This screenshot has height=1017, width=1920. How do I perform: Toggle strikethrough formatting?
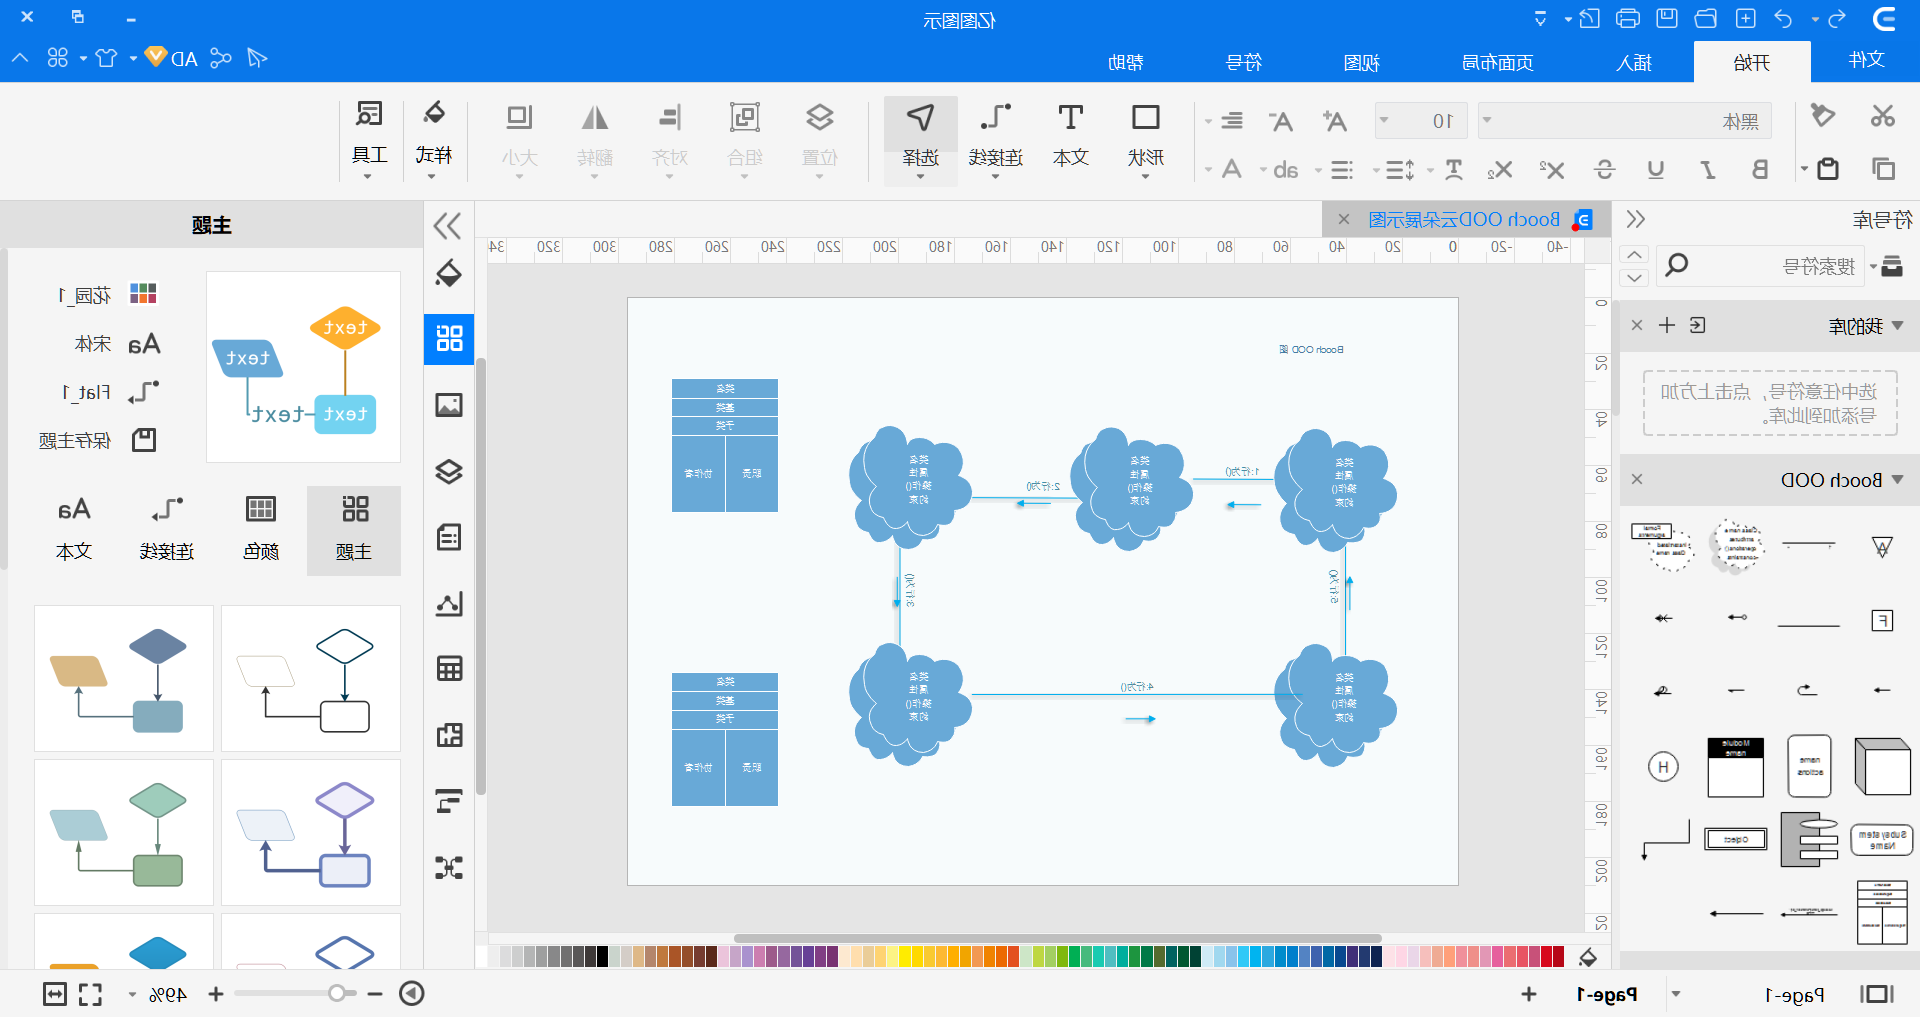click(1604, 169)
